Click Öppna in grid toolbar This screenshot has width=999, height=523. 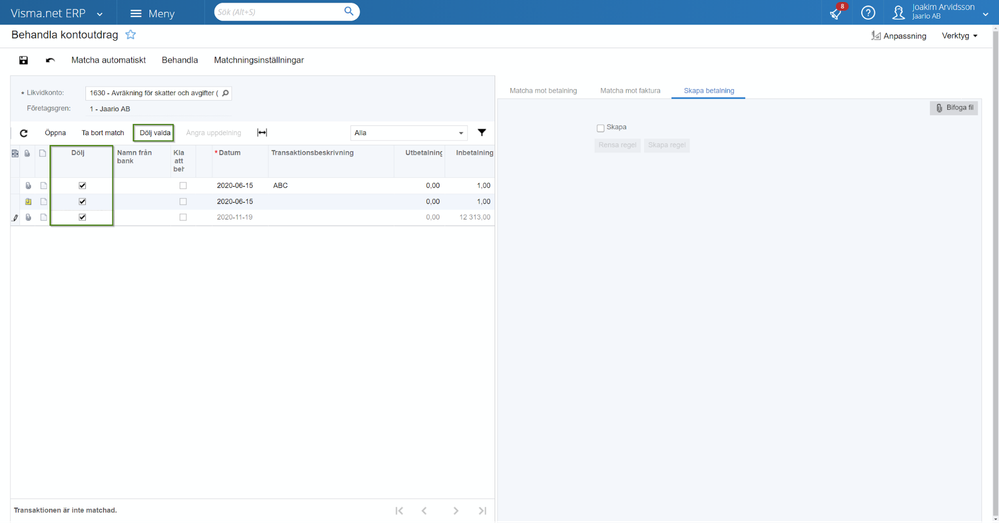coord(55,133)
